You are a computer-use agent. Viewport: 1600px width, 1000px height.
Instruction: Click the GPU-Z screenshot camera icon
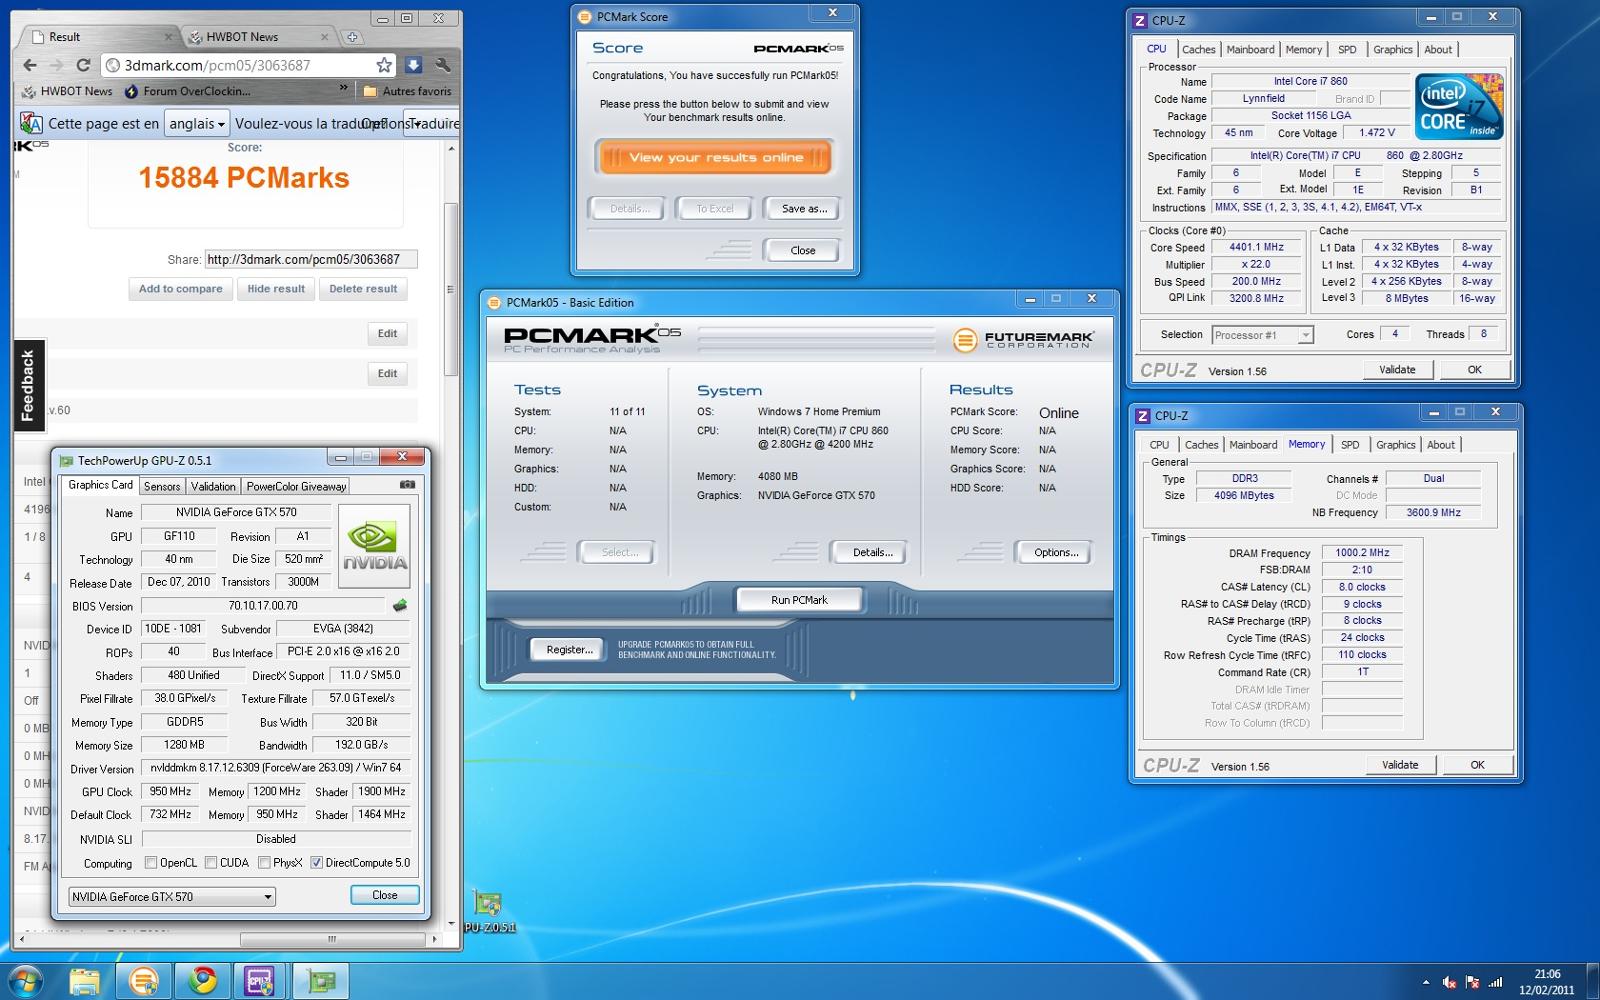407,485
